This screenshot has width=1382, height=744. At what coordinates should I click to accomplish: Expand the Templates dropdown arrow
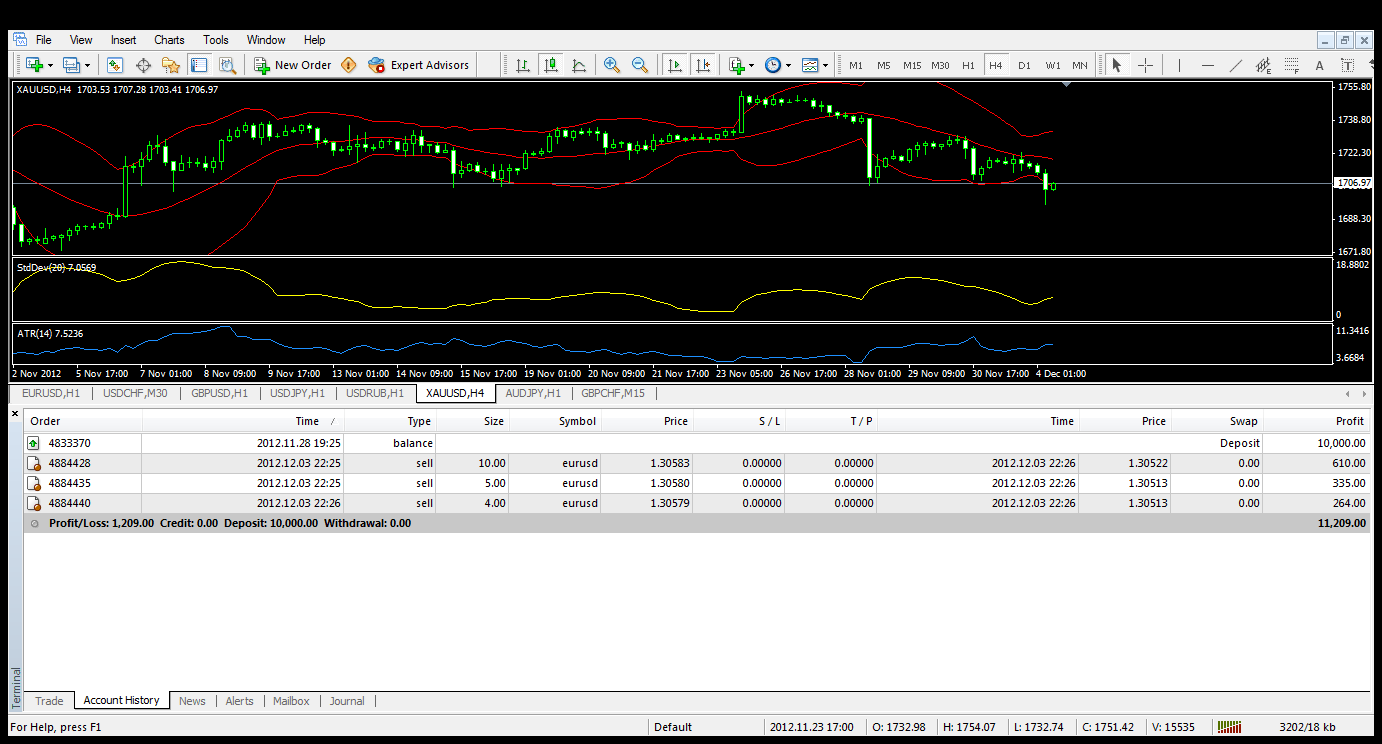click(x=826, y=66)
